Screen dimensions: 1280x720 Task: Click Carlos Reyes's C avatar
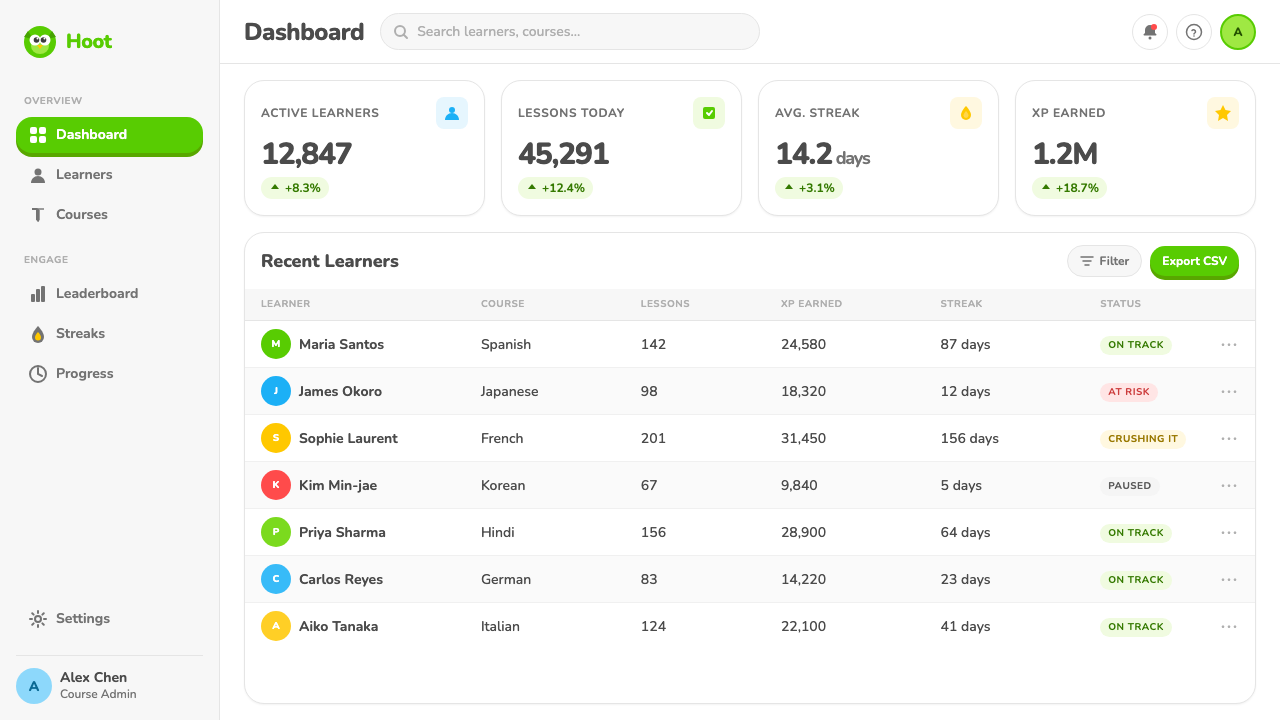coord(276,579)
